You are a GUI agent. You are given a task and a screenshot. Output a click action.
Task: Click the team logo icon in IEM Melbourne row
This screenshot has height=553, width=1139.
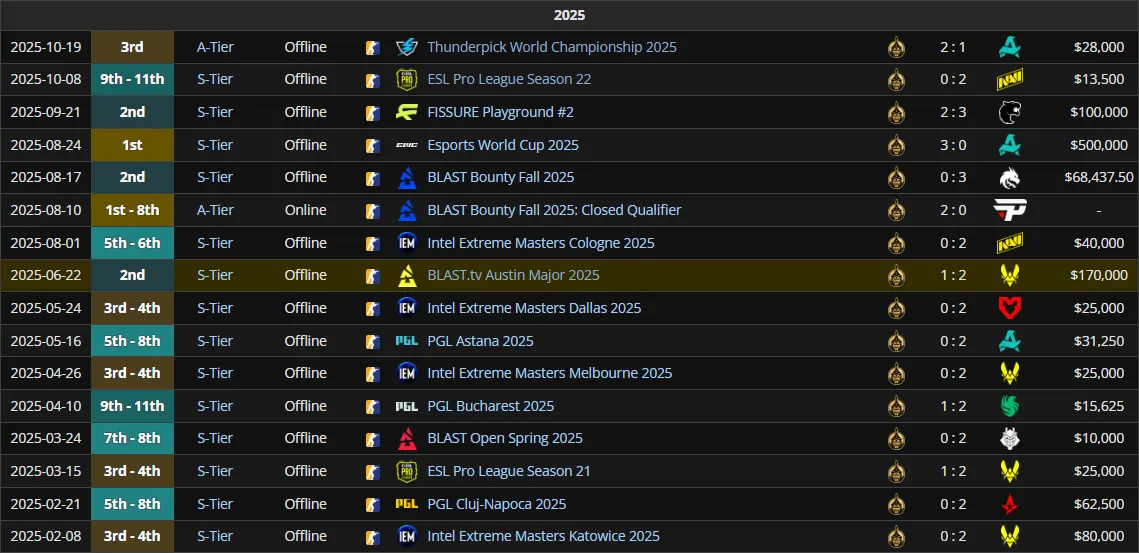(896, 374)
